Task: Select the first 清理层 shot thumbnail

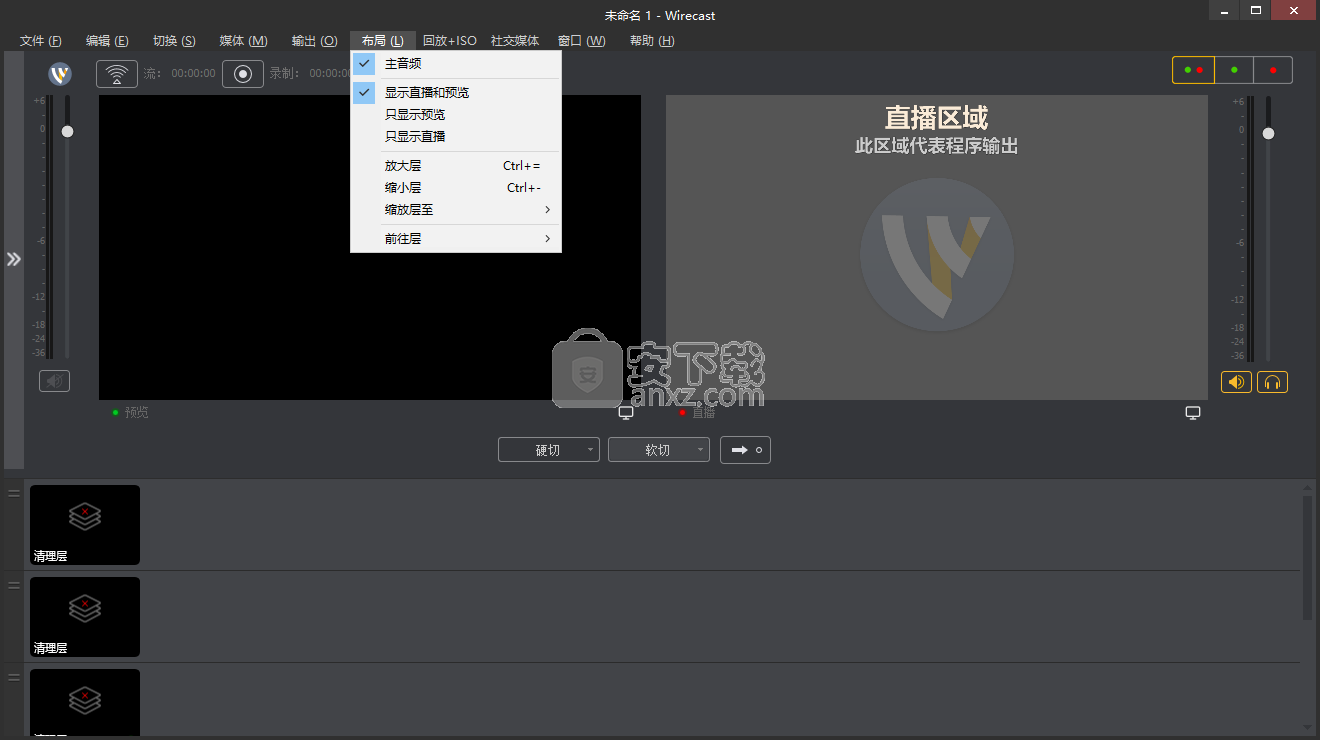Action: click(x=85, y=525)
